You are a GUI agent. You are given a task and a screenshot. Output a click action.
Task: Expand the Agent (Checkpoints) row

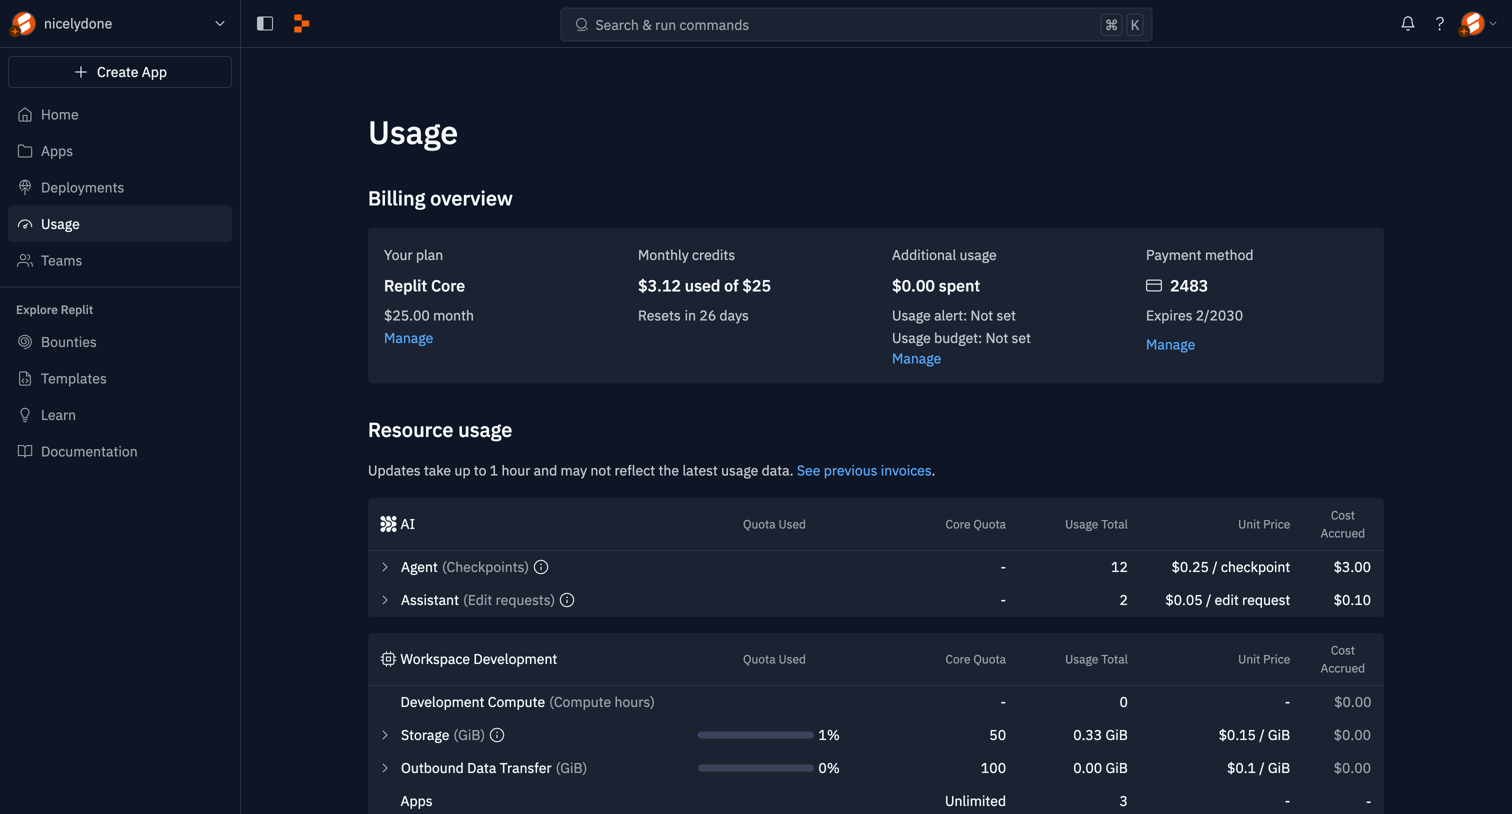click(385, 567)
